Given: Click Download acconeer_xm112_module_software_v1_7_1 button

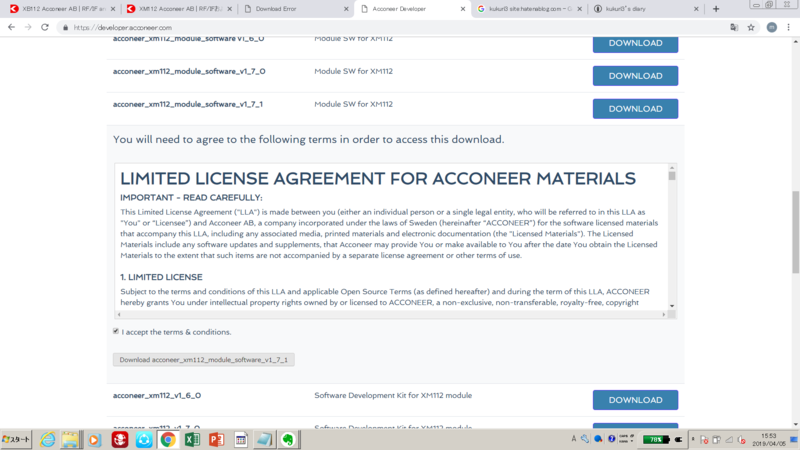Looking at the screenshot, I should point(204,360).
